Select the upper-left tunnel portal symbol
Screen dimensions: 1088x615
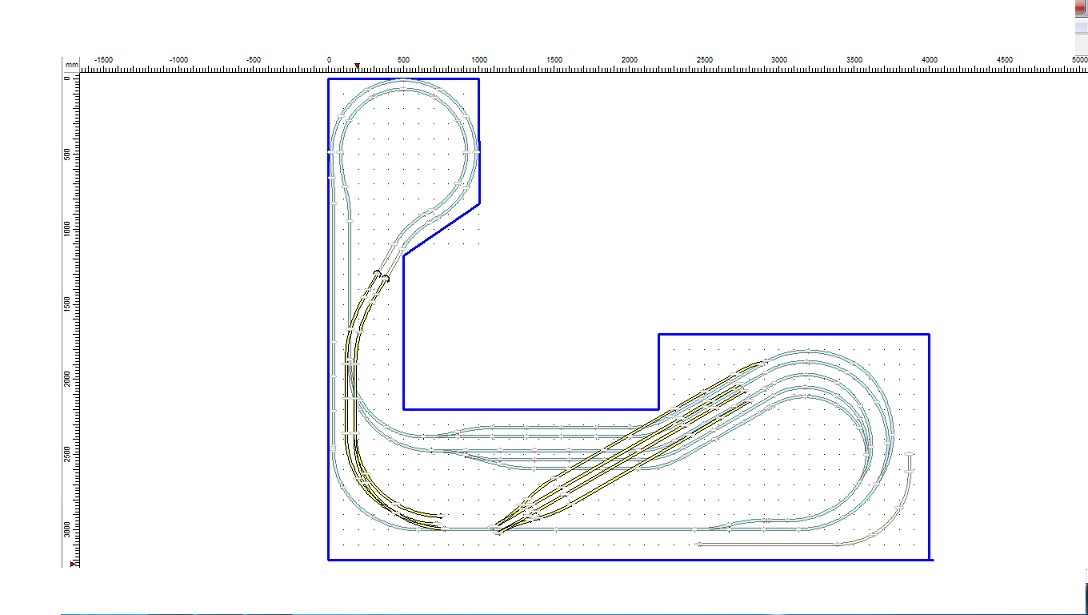[377, 273]
